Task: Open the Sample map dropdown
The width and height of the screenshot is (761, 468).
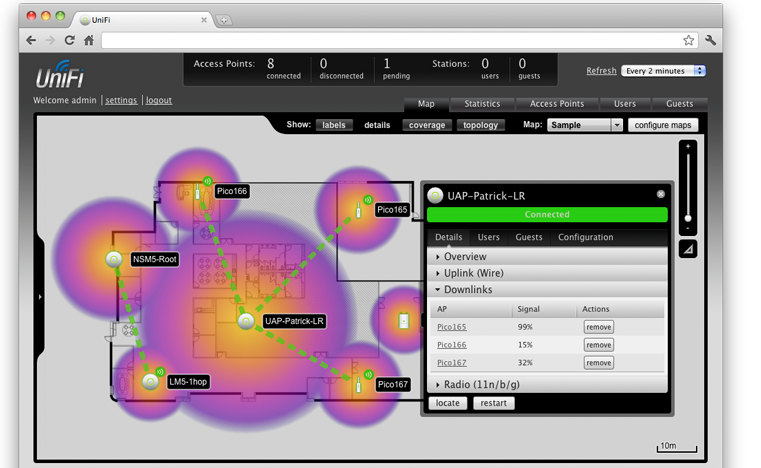Action: pos(585,125)
